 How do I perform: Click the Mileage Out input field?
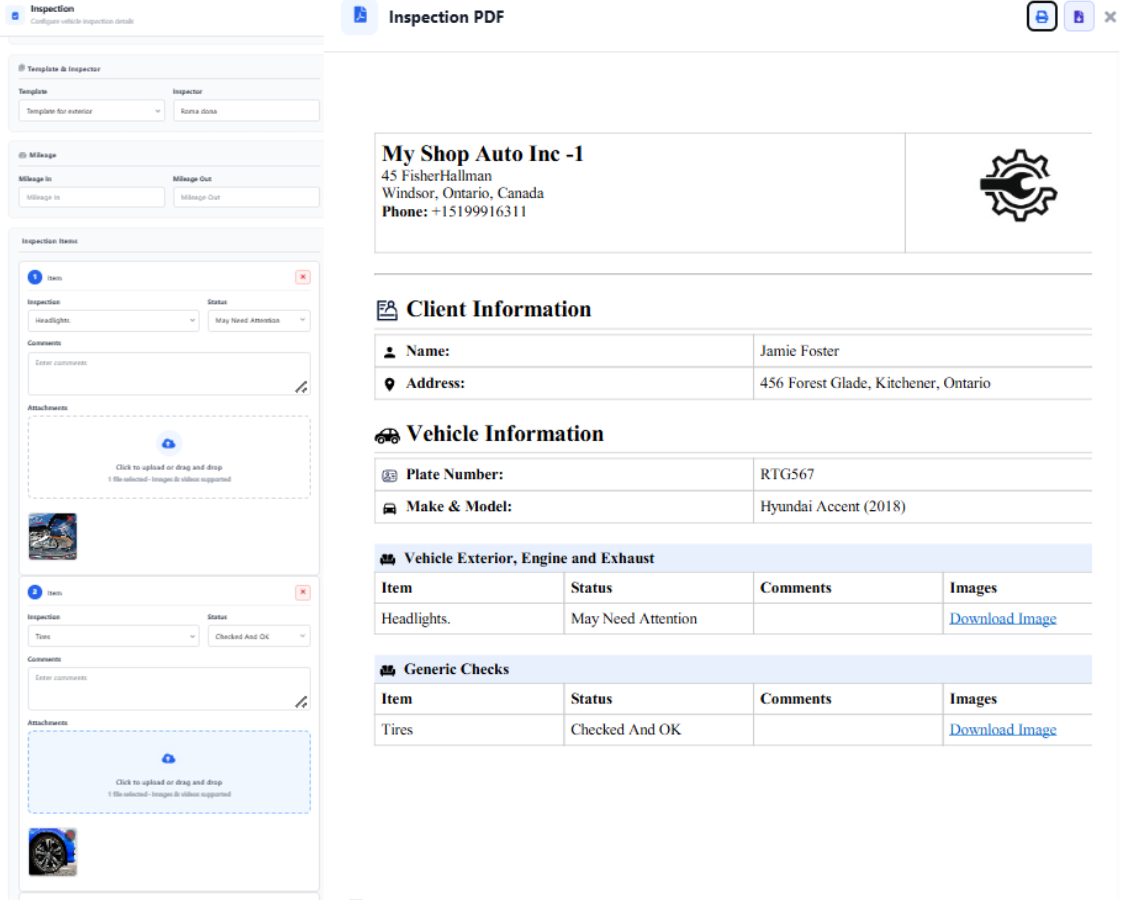pyautogui.click(x=246, y=198)
